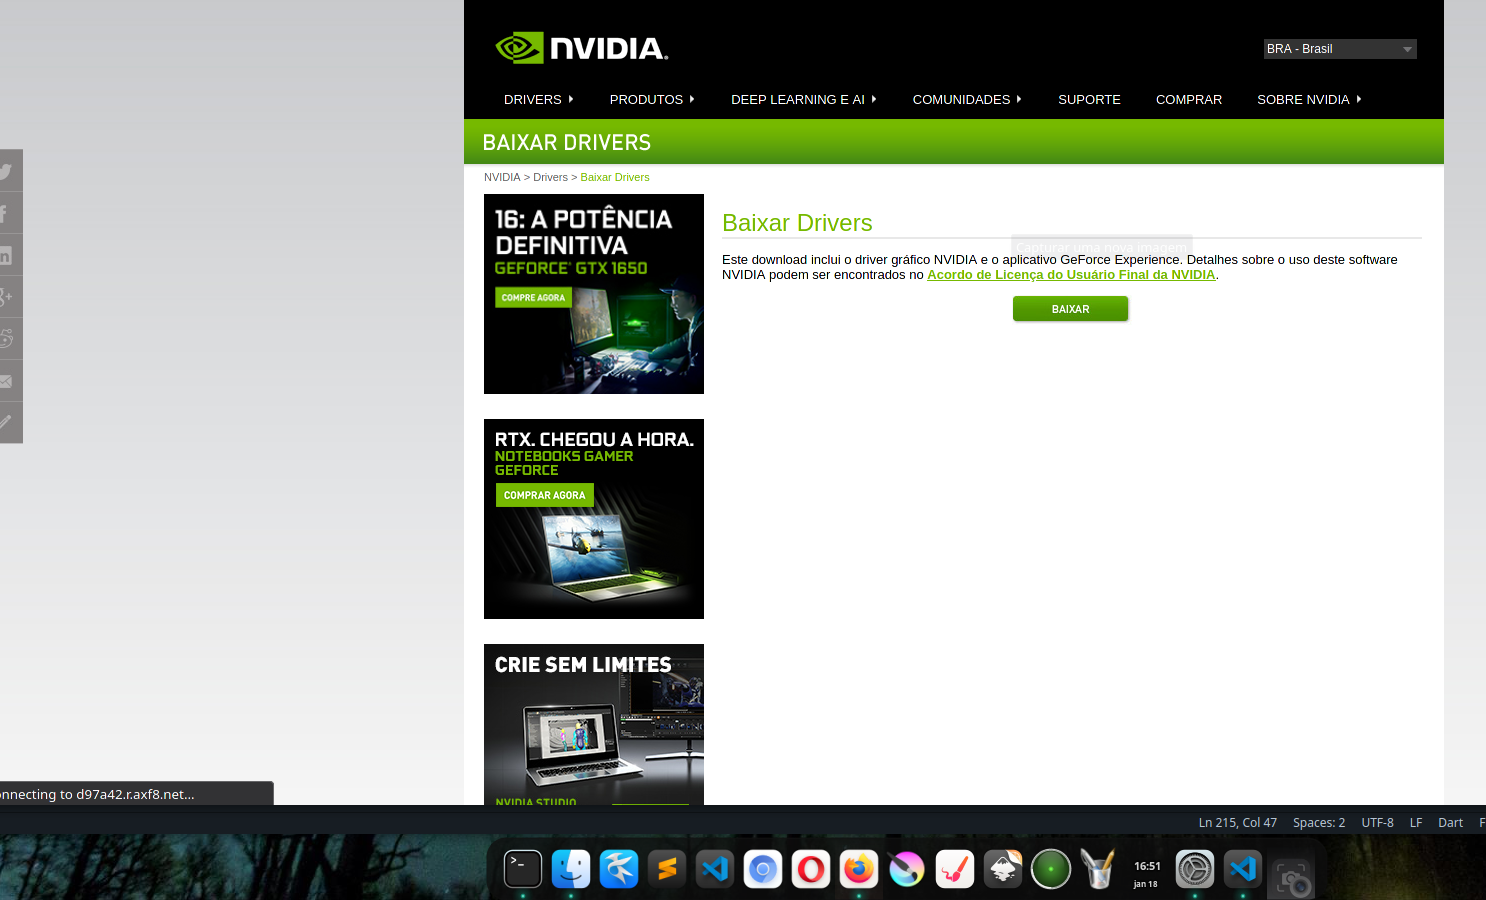This screenshot has width=1486, height=900.
Task: Open first Visual Studio Code dock icon
Action: pyautogui.click(x=715, y=869)
